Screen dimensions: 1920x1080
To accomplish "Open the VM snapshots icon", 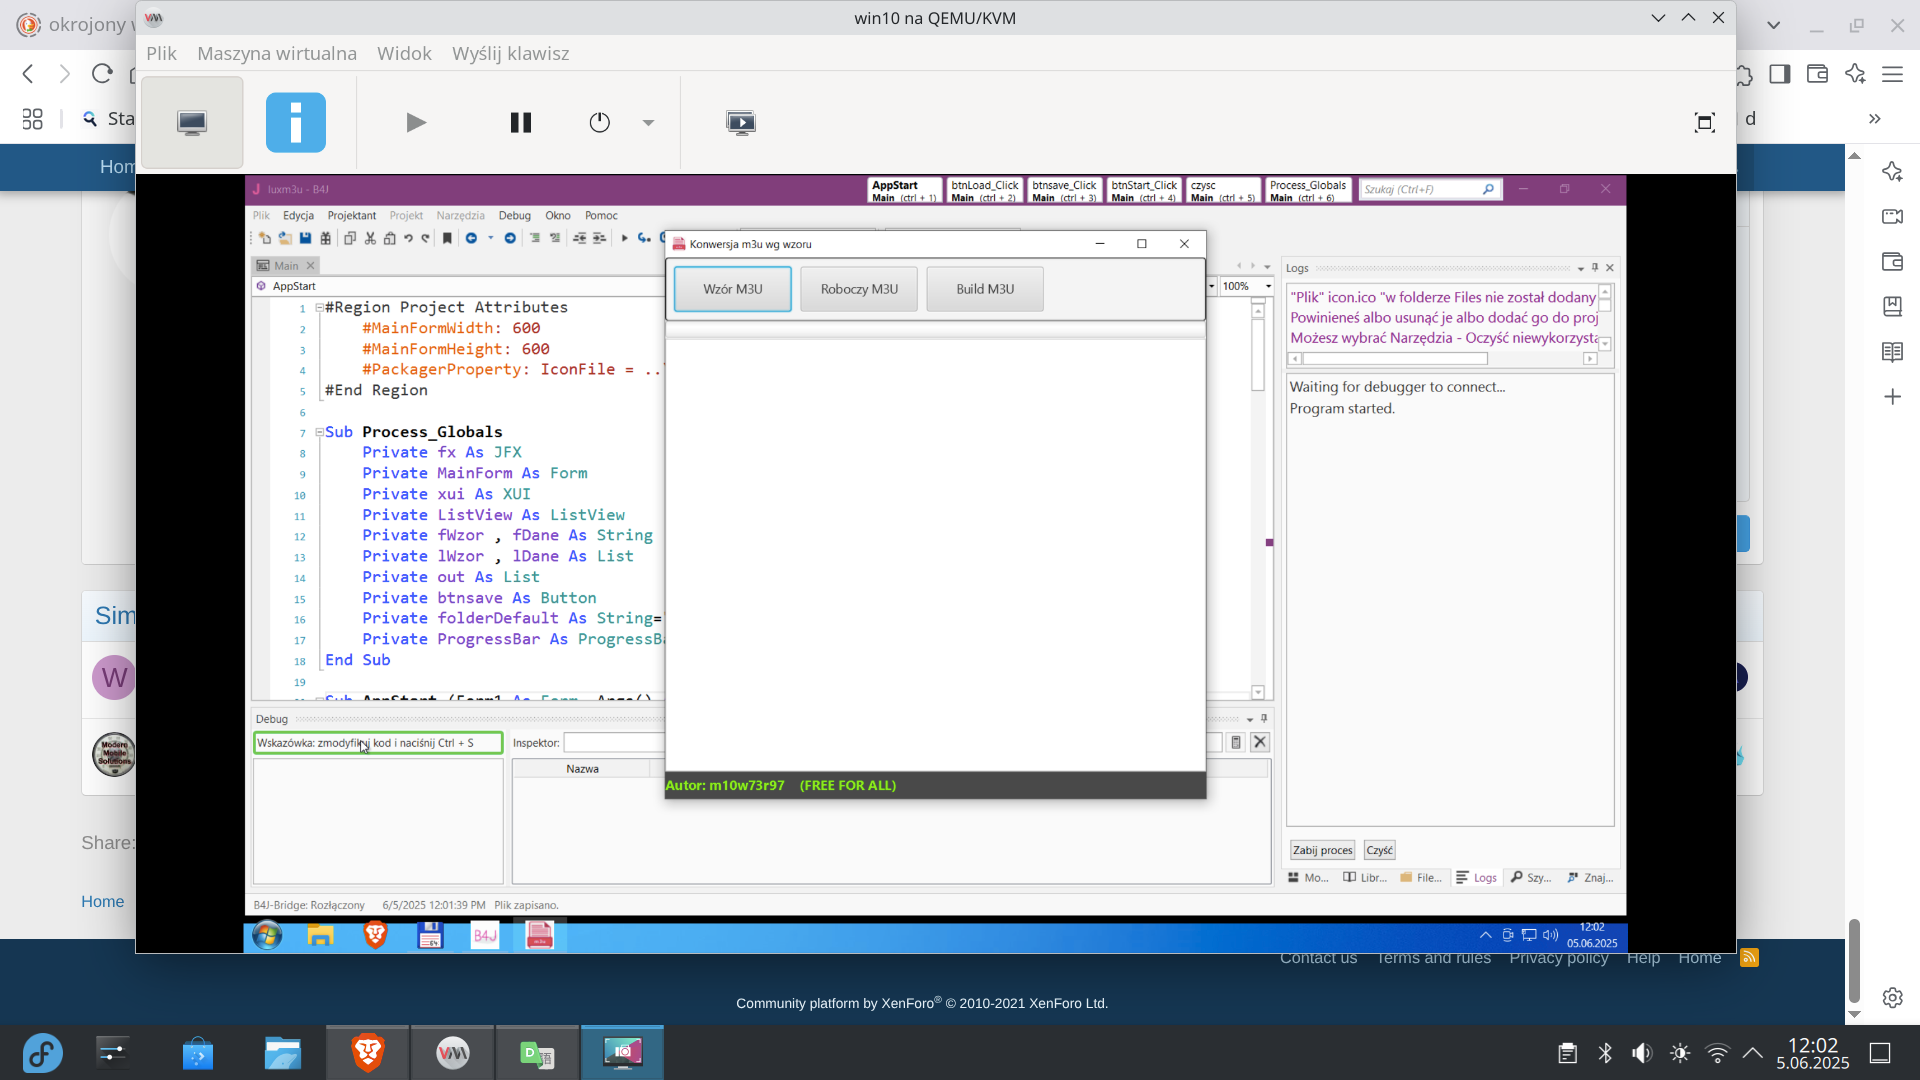I will 741,122.
